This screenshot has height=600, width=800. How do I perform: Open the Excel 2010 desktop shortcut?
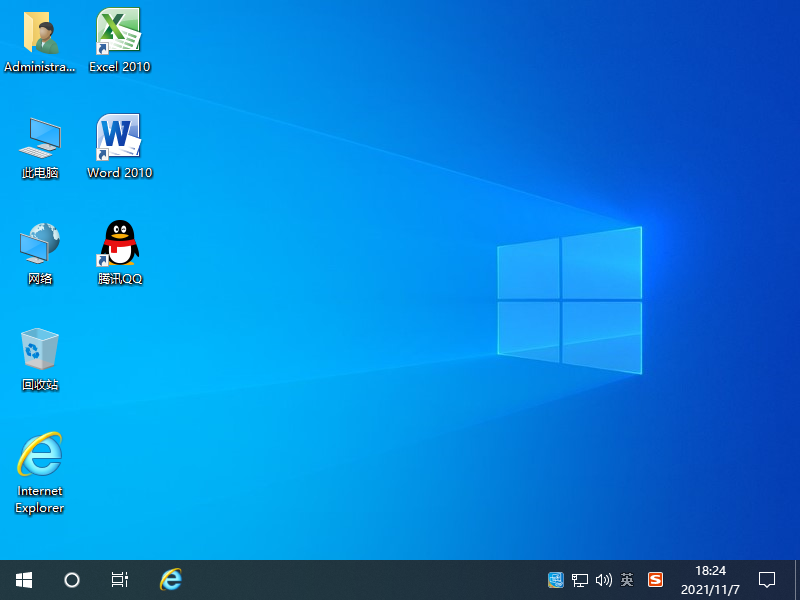[119, 30]
